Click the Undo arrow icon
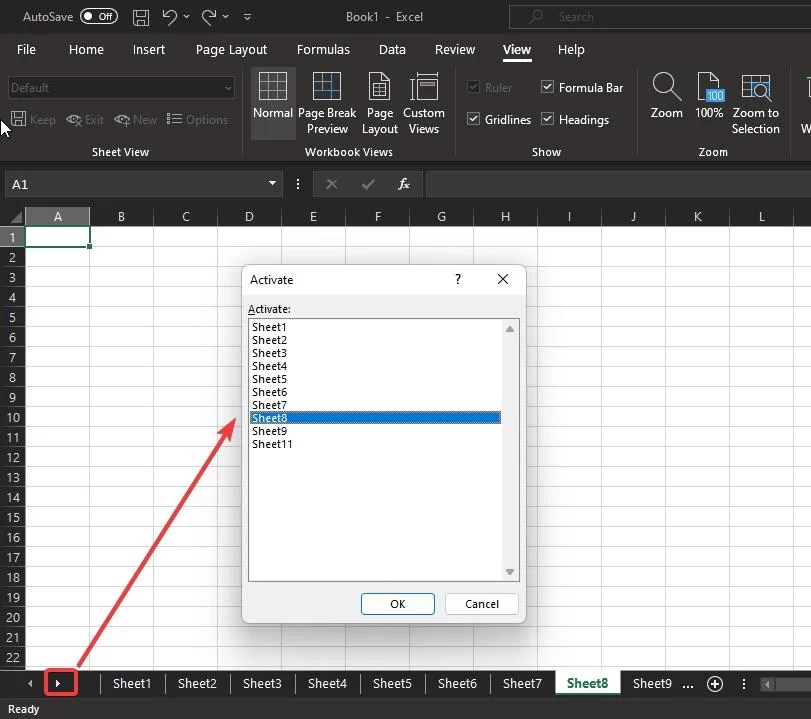The height and width of the screenshot is (719, 811). 169,17
